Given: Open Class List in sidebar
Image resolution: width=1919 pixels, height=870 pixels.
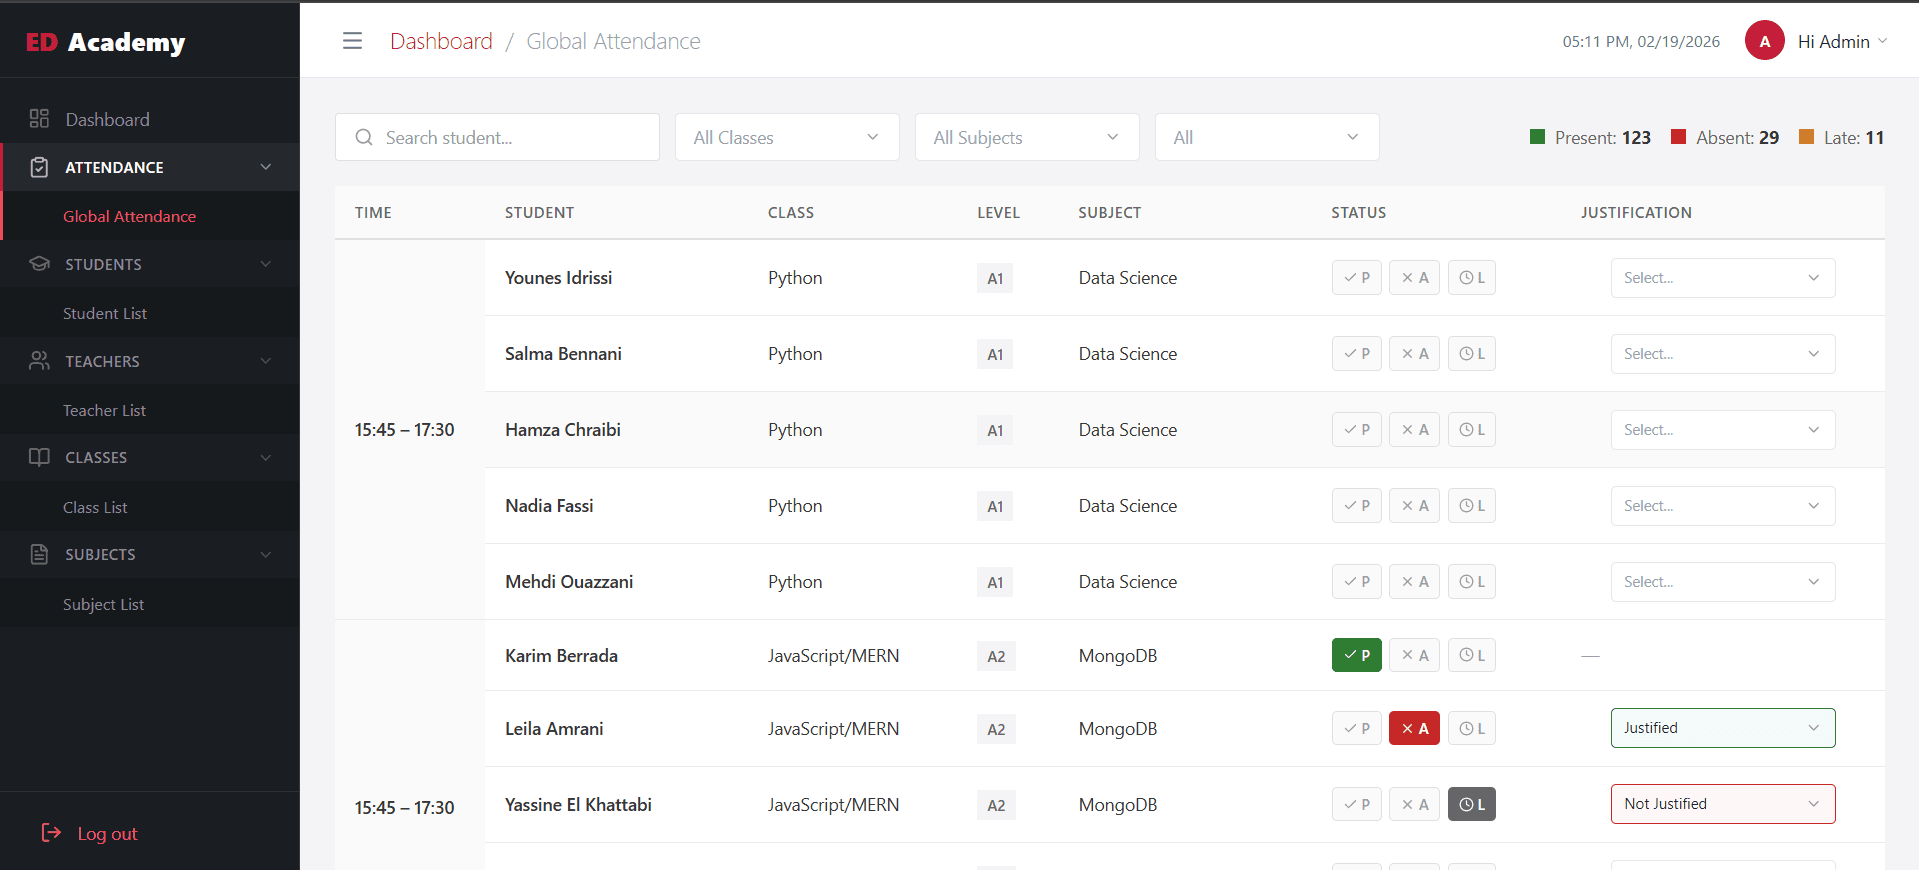Looking at the screenshot, I should click(150, 507).
